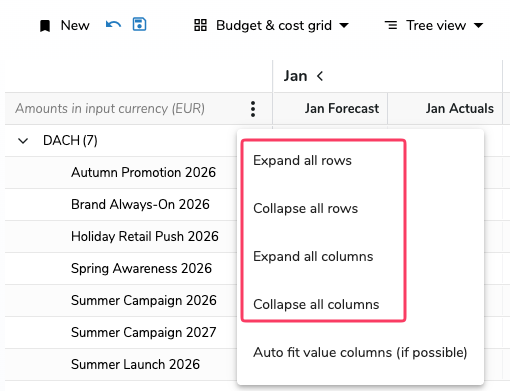Click the grid icon beside Budget & cost grid

point(200,25)
